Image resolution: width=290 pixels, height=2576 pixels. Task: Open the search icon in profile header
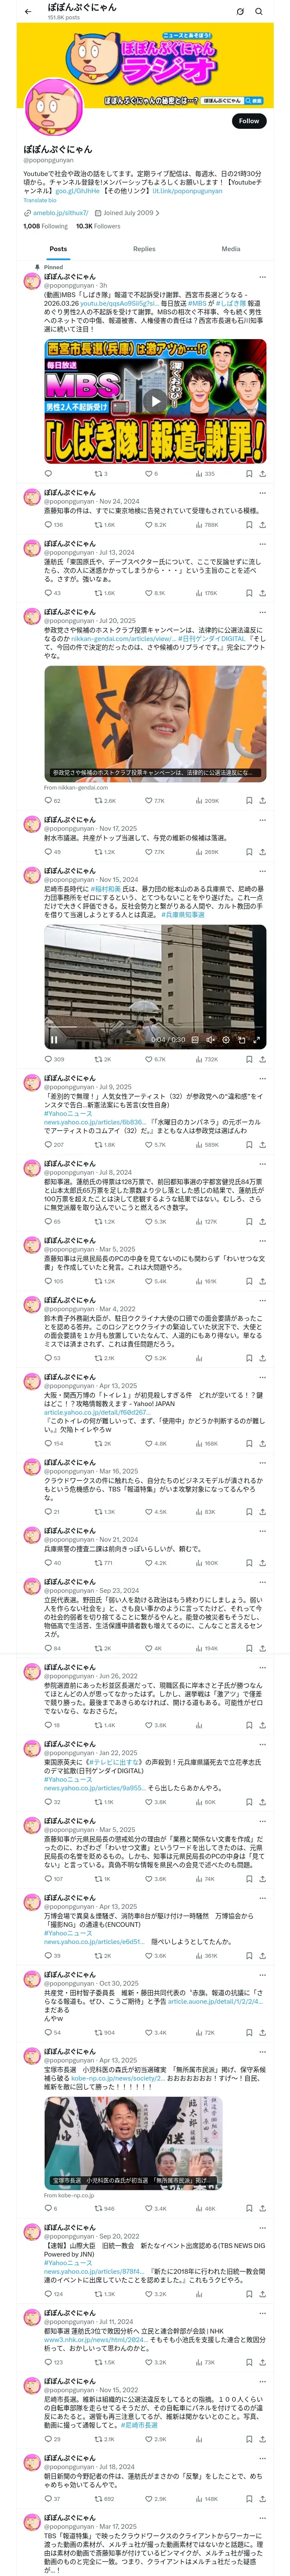click(259, 12)
